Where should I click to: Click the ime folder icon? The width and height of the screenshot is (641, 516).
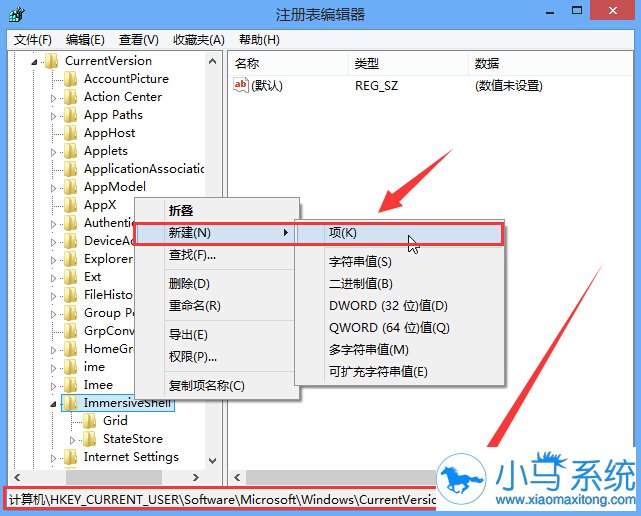click(x=70, y=367)
